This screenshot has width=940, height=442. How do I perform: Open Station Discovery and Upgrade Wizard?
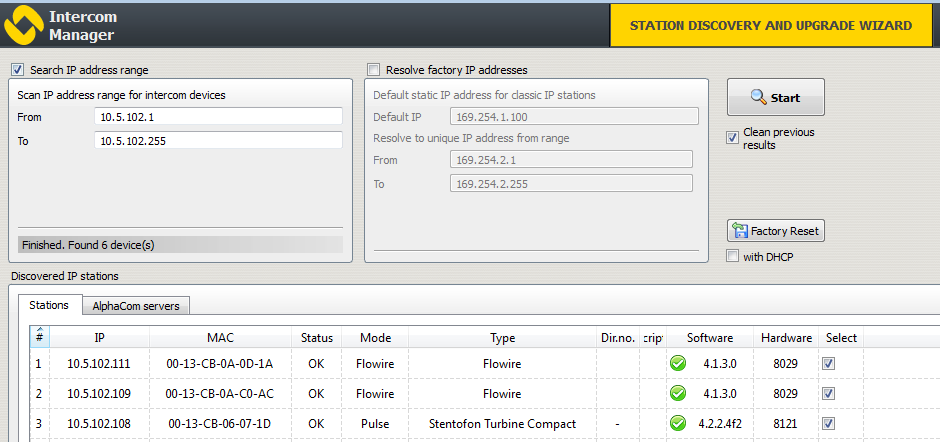(770, 26)
